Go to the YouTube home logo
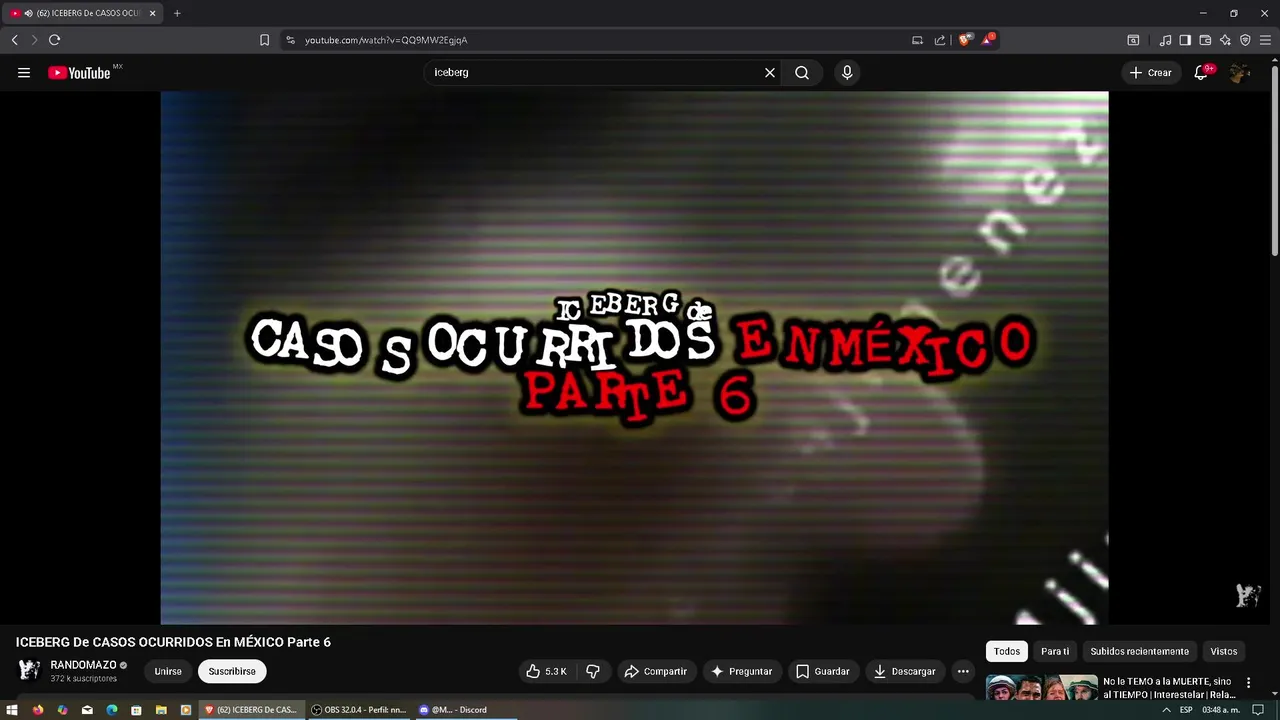This screenshot has height=720, width=1280. coord(79,73)
